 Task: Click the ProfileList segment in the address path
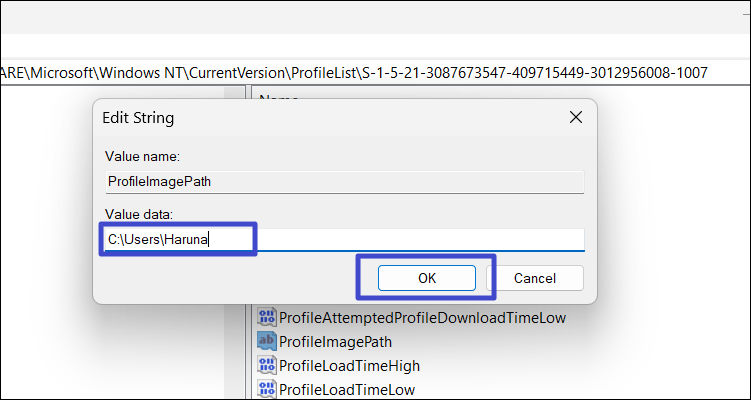pyautogui.click(x=322, y=74)
